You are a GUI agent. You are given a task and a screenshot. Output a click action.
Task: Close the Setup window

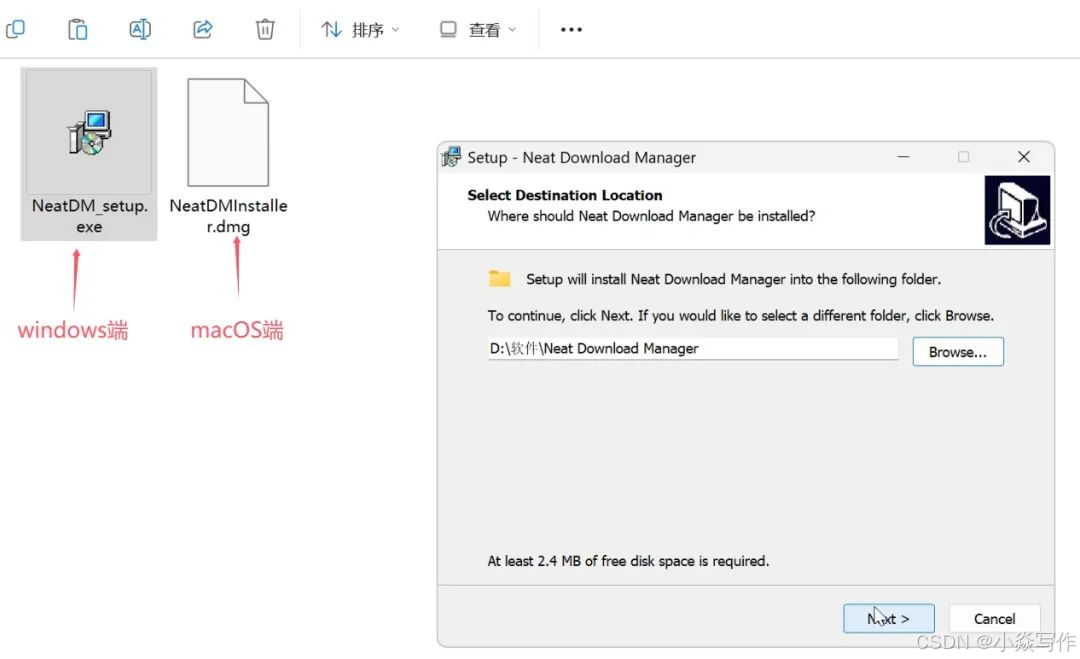[x=1024, y=157]
